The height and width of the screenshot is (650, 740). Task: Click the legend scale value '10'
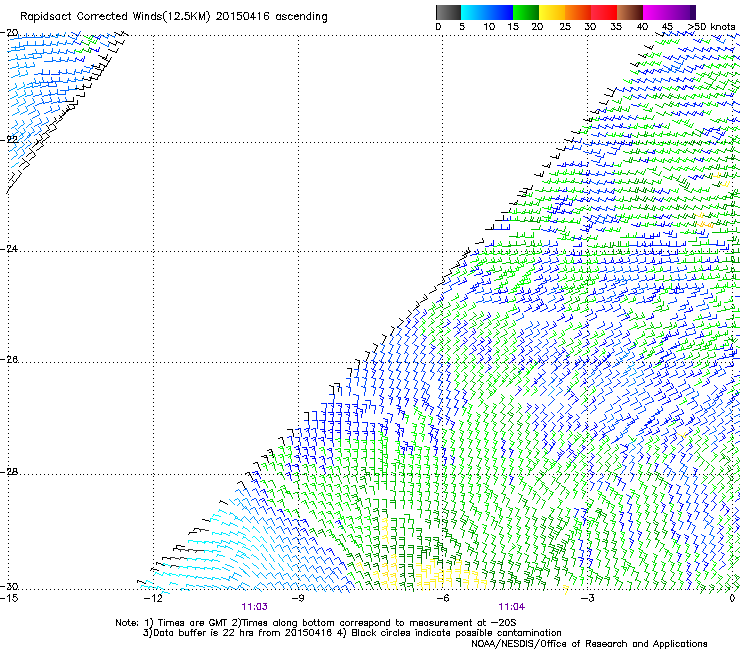[x=489, y=27]
